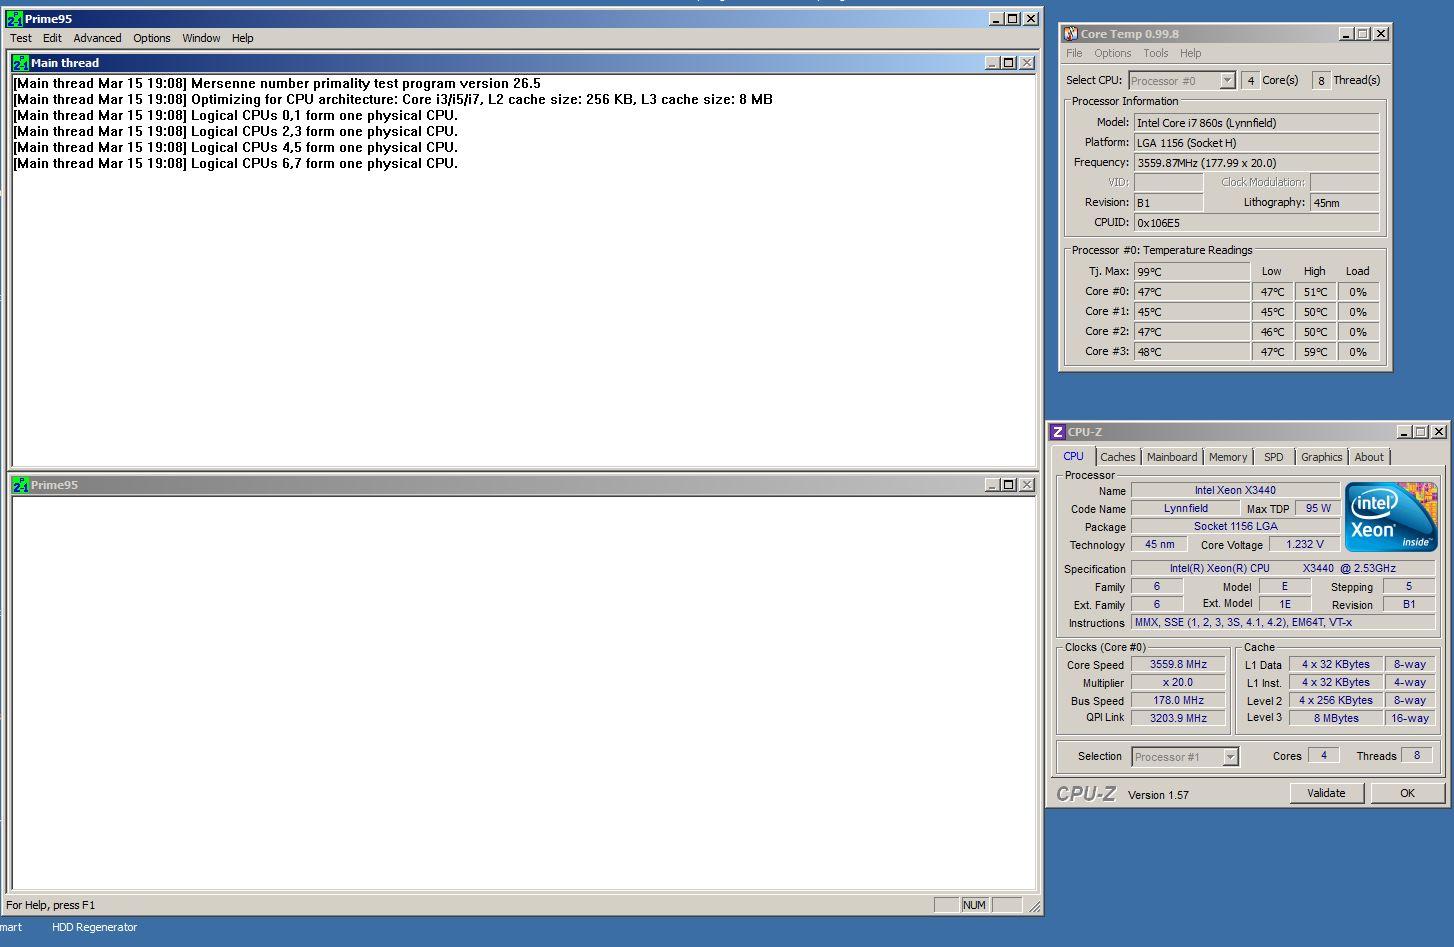The height and width of the screenshot is (947, 1454).
Task: Open Core Temp Help menu
Action: [x=1190, y=53]
